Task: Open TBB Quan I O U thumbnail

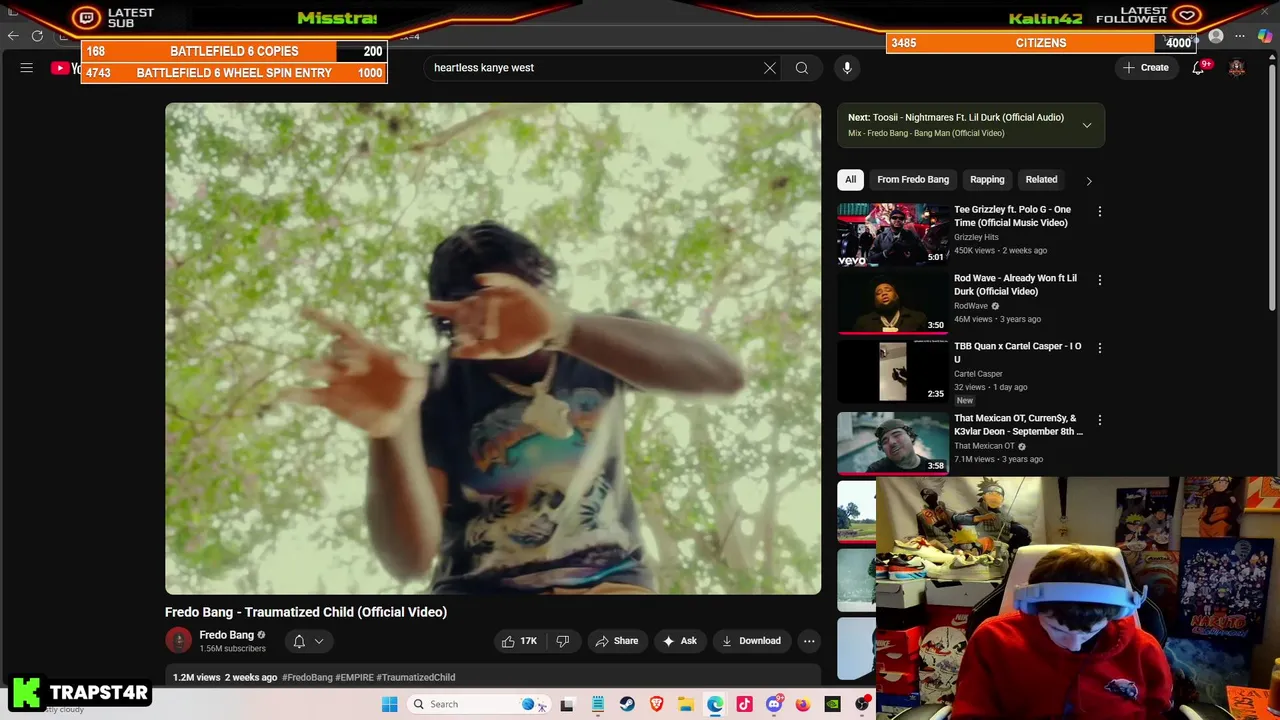Action: tap(893, 370)
